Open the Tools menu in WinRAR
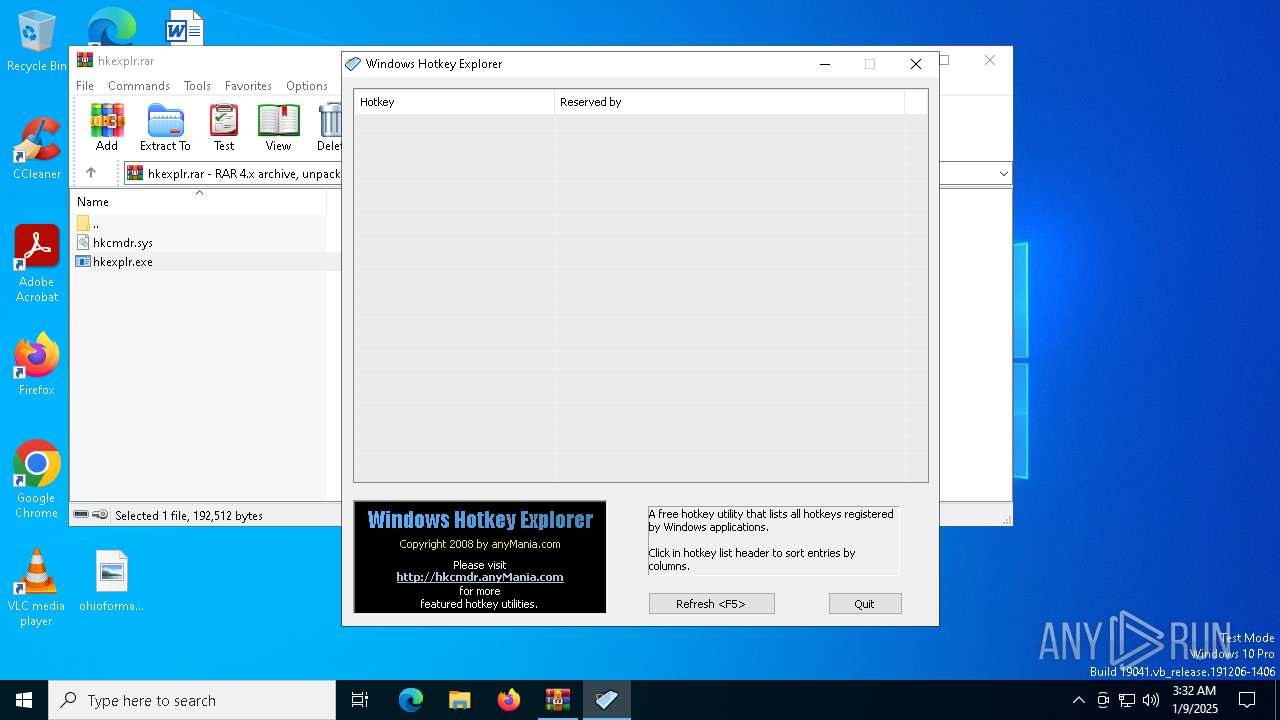The image size is (1280, 720). pyautogui.click(x=197, y=86)
